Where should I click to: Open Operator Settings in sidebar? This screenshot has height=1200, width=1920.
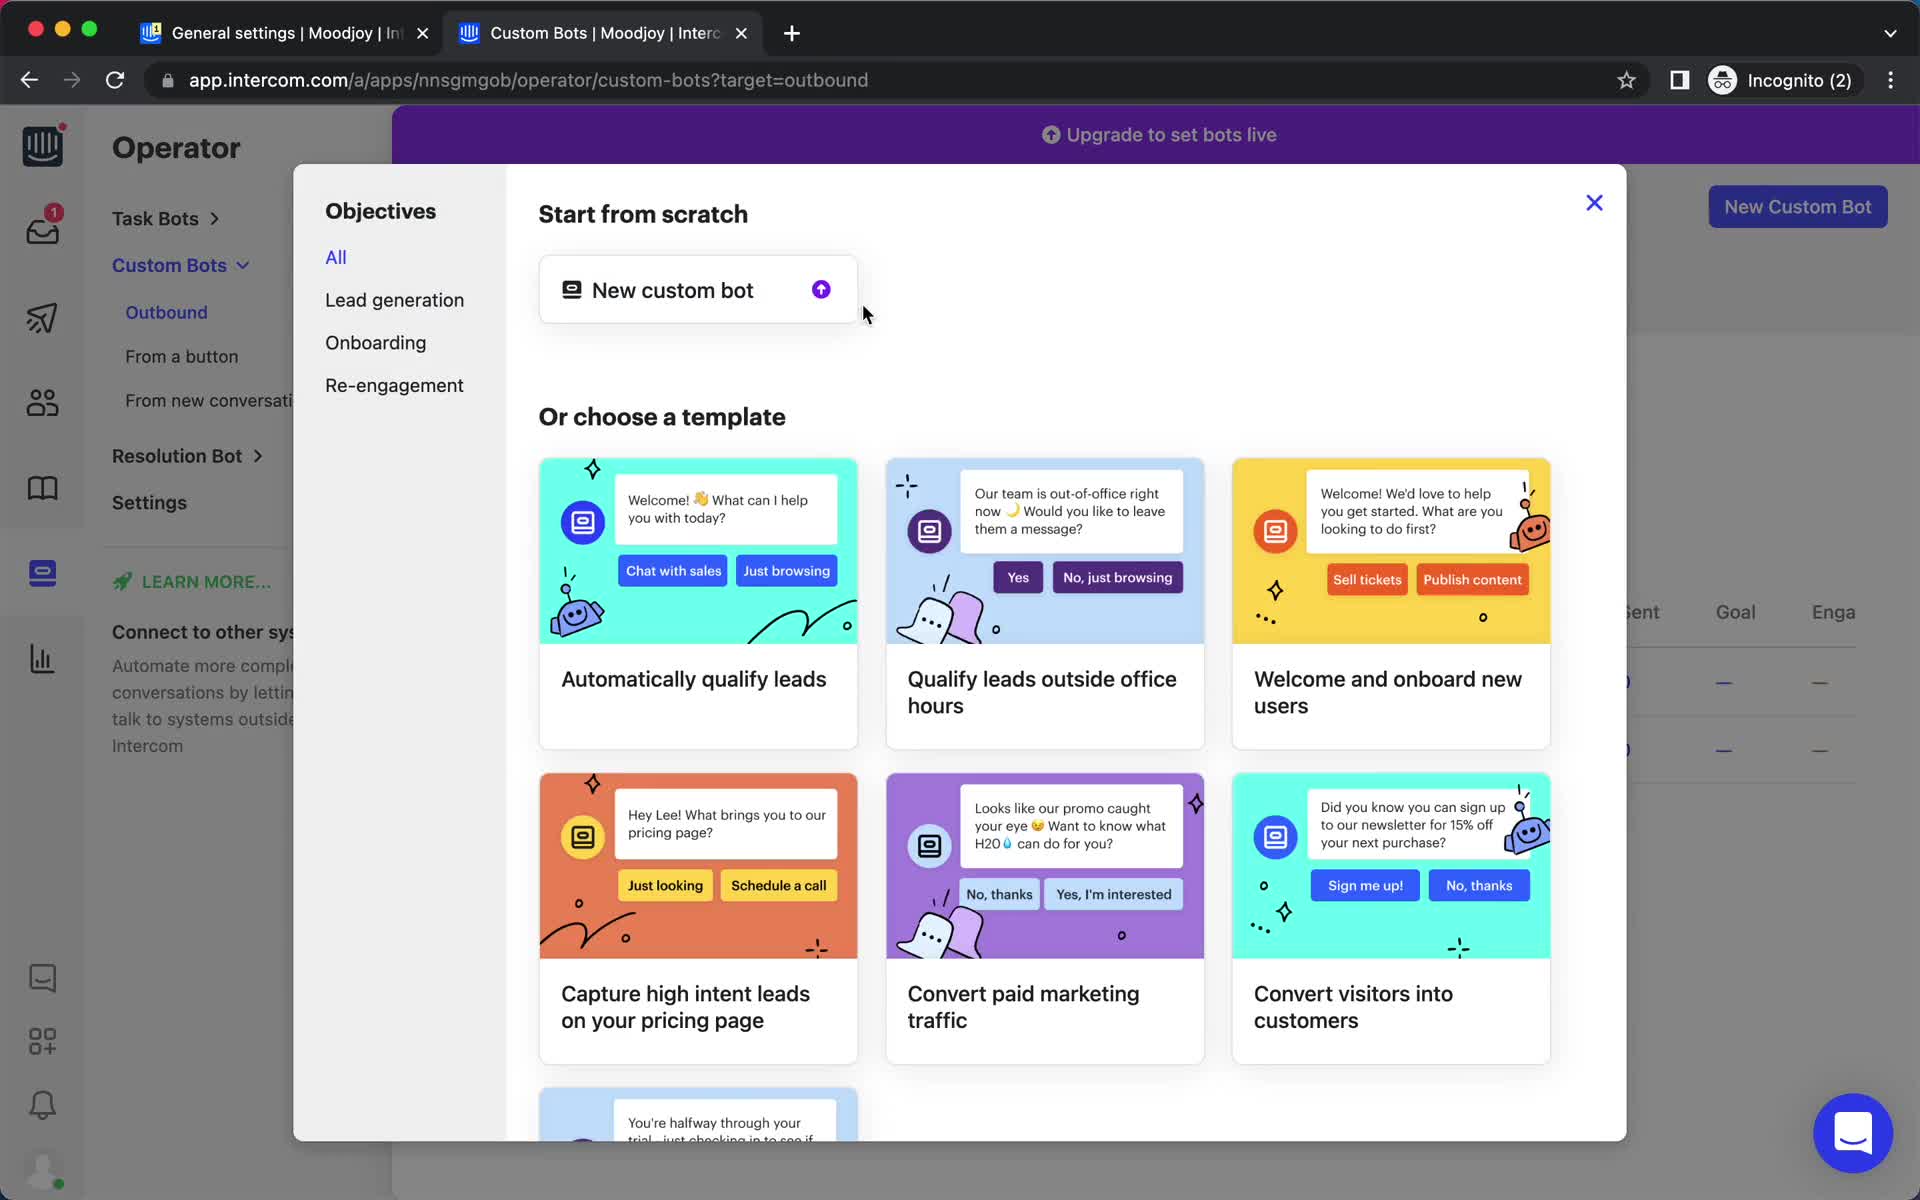149,503
